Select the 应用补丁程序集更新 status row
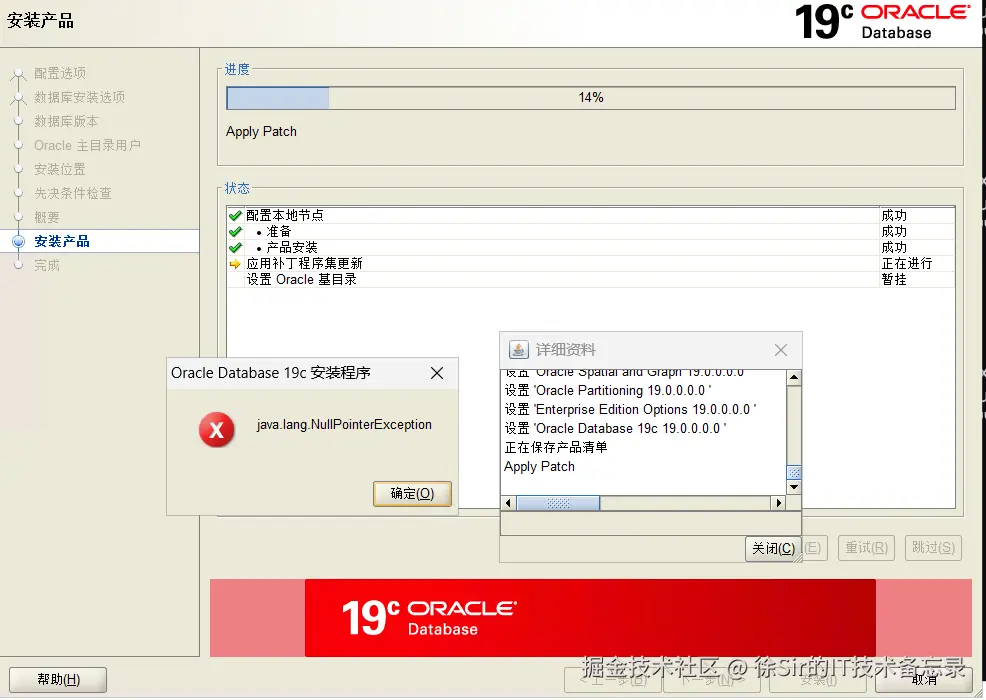The height and width of the screenshot is (700, 986). 590,264
